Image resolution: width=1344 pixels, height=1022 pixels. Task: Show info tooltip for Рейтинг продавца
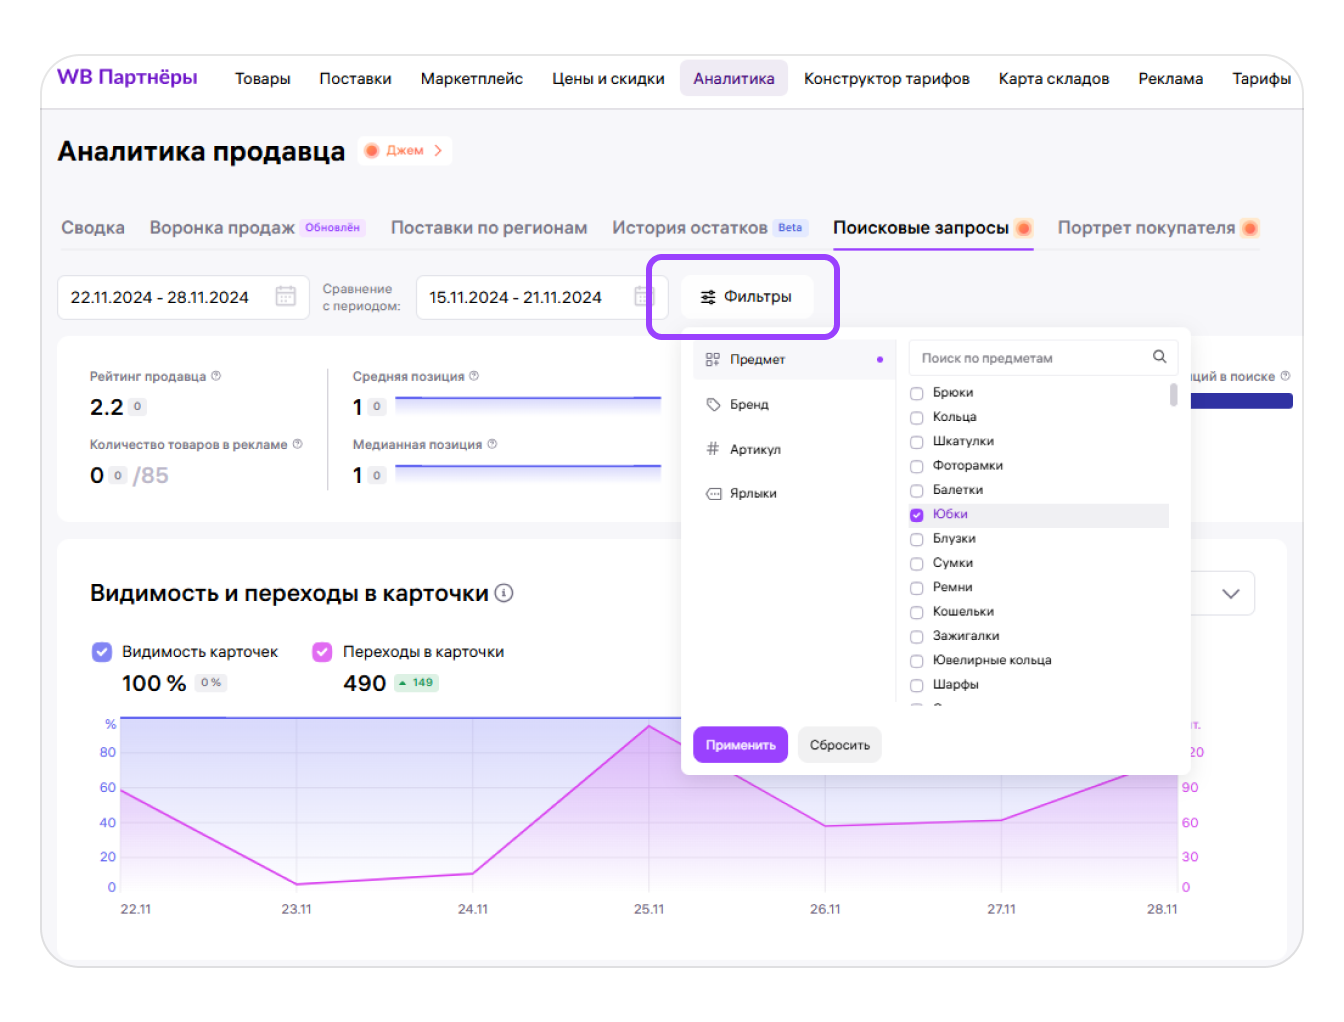[x=216, y=376]
